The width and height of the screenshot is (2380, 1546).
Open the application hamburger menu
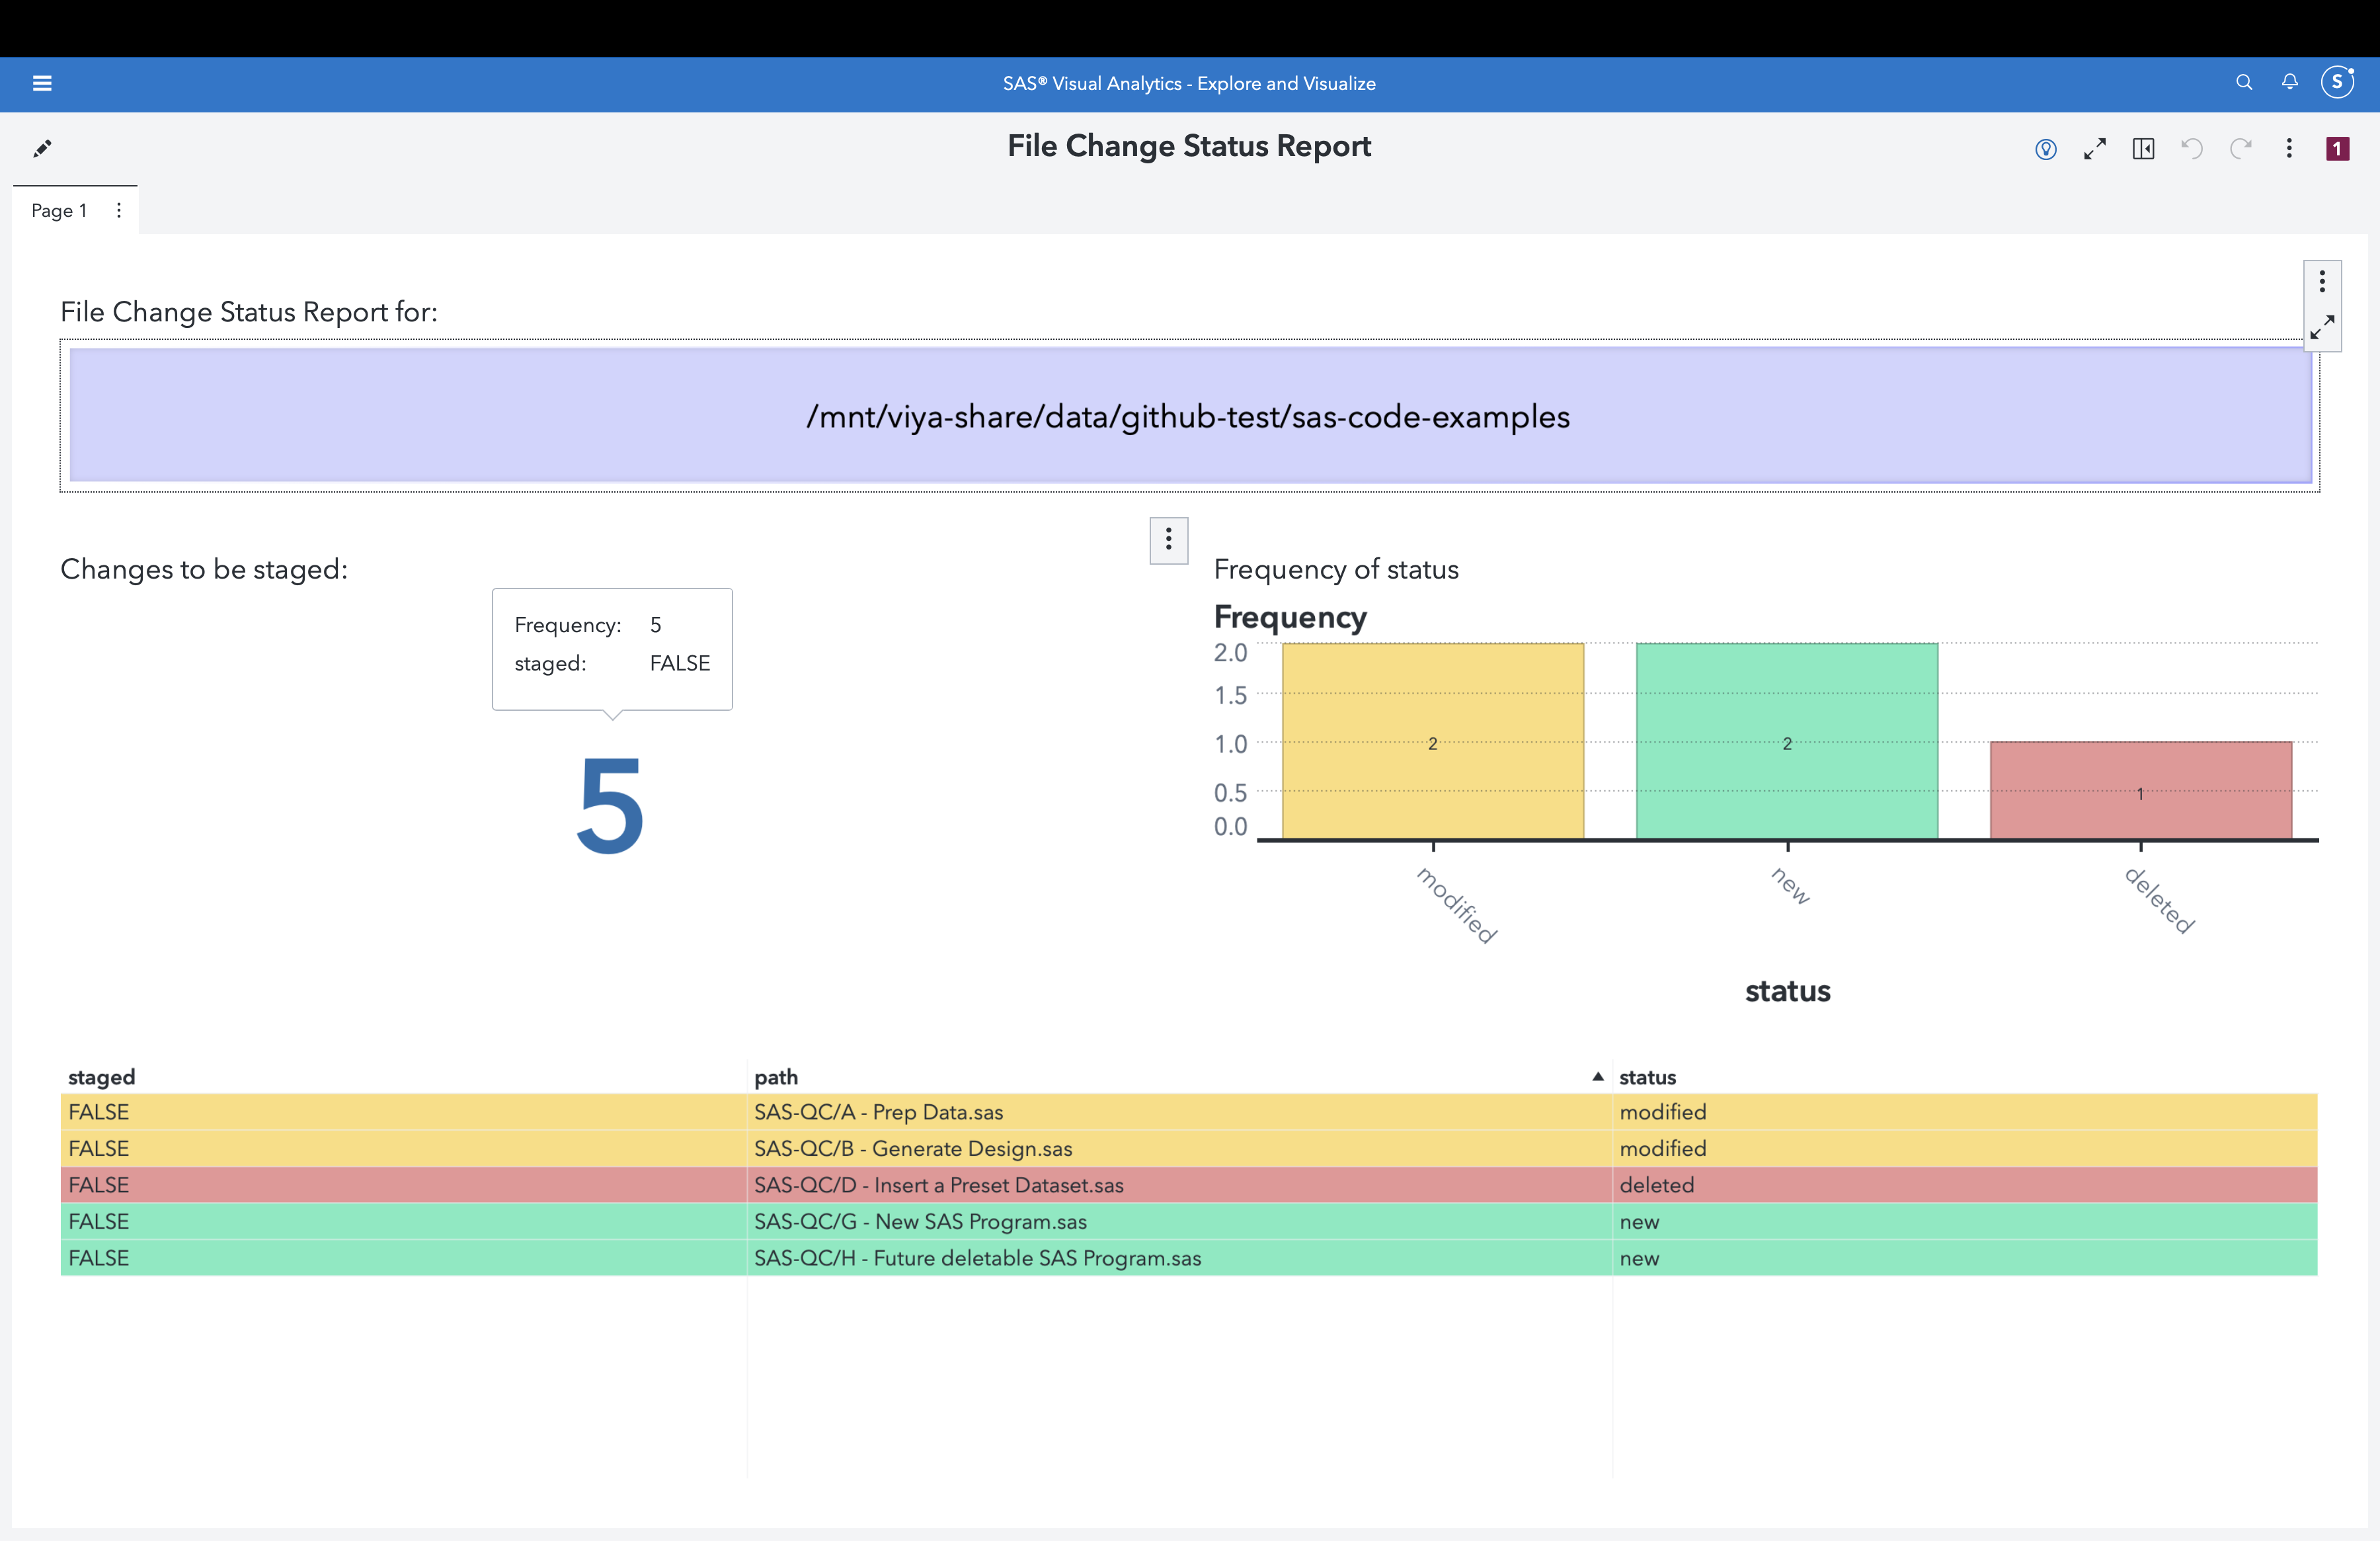coord(42,83)
